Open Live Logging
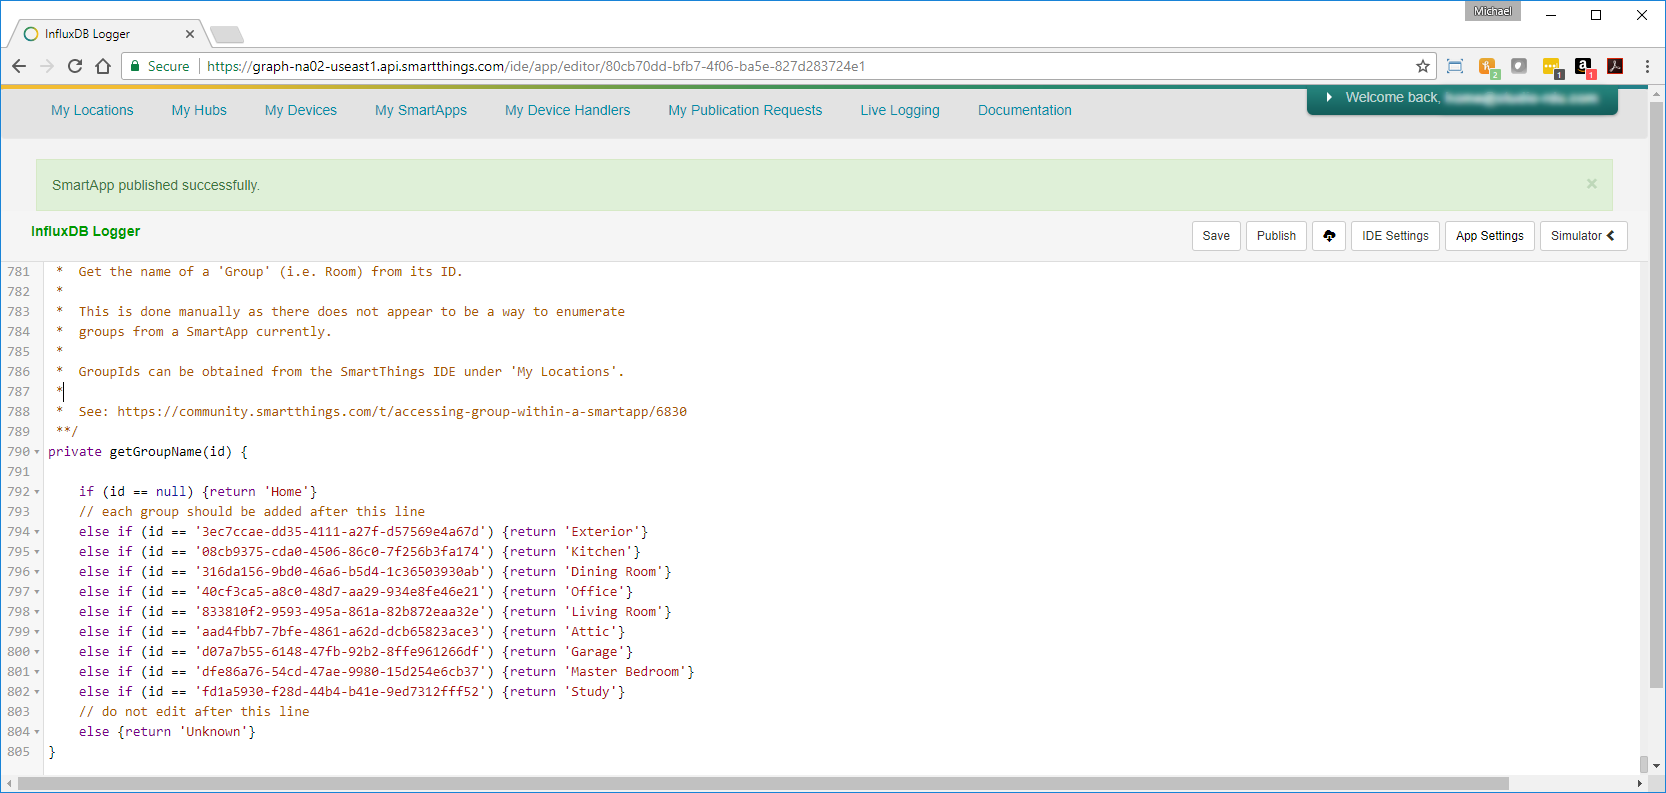 pos(900,110)
